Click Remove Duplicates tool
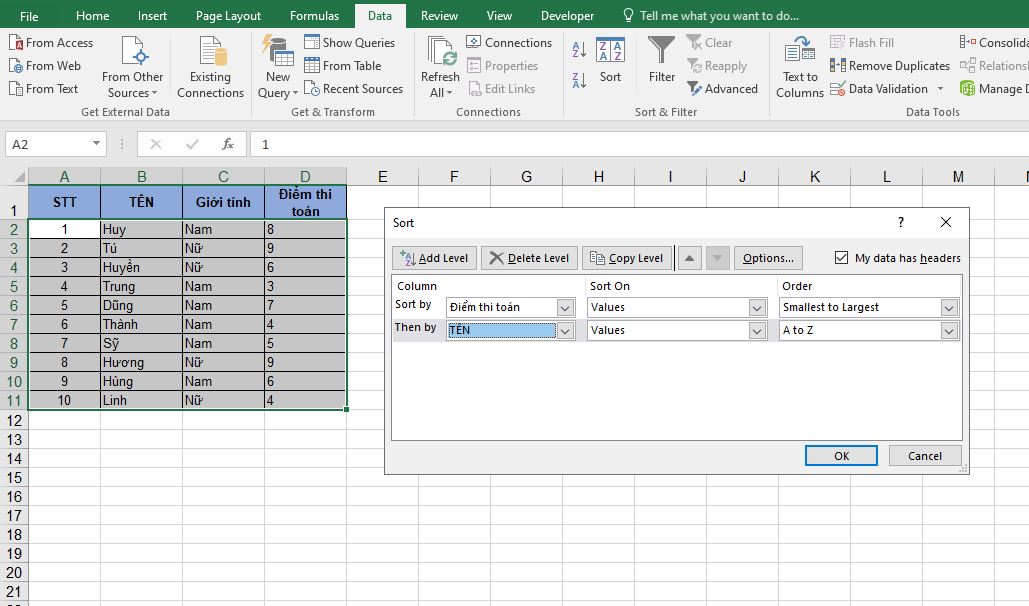This screenshot has height=606, width=1029. 889,66
